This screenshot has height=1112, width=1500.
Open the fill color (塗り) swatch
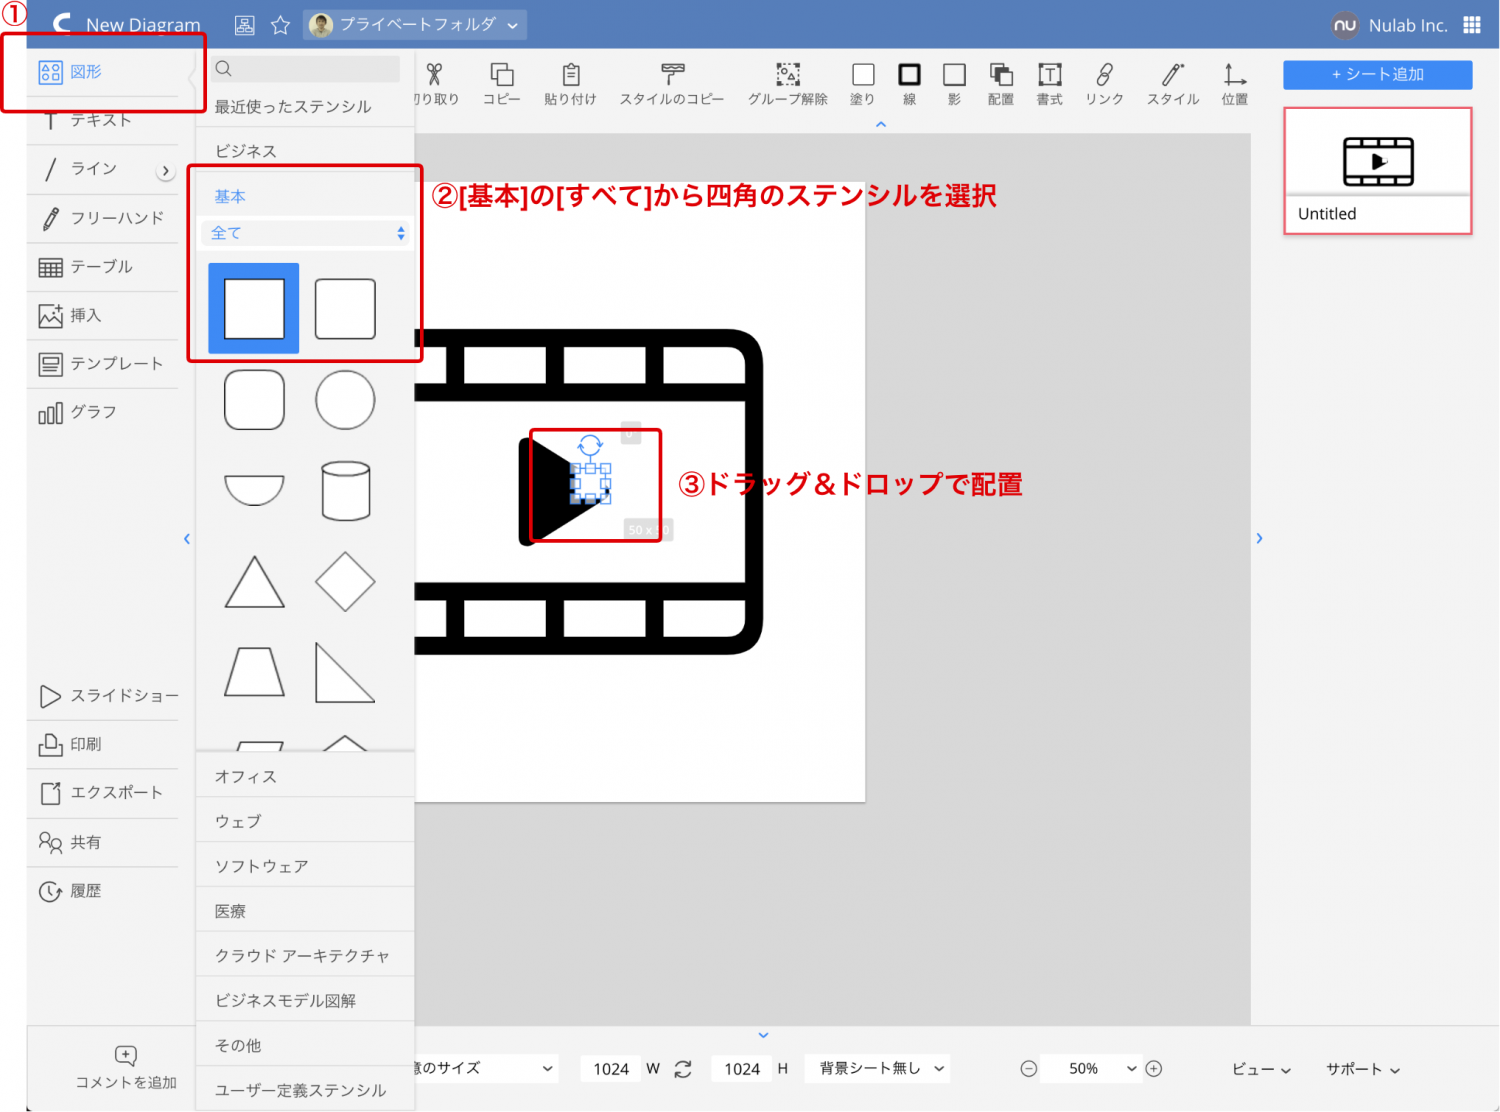(862, 75)
